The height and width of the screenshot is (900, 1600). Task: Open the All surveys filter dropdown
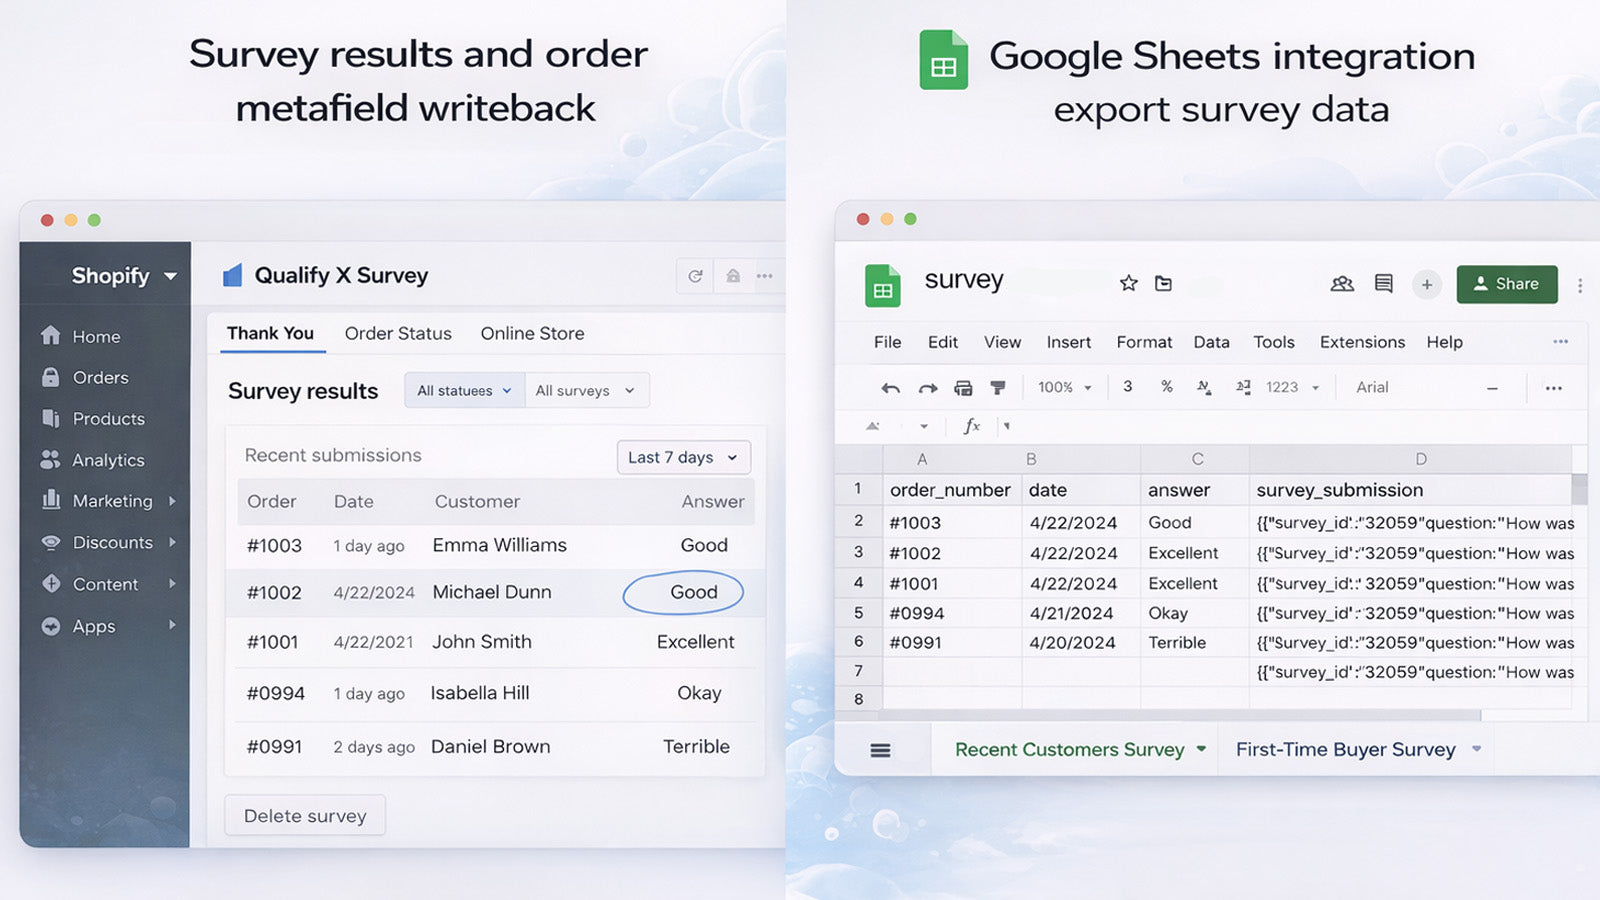(587, 390)
